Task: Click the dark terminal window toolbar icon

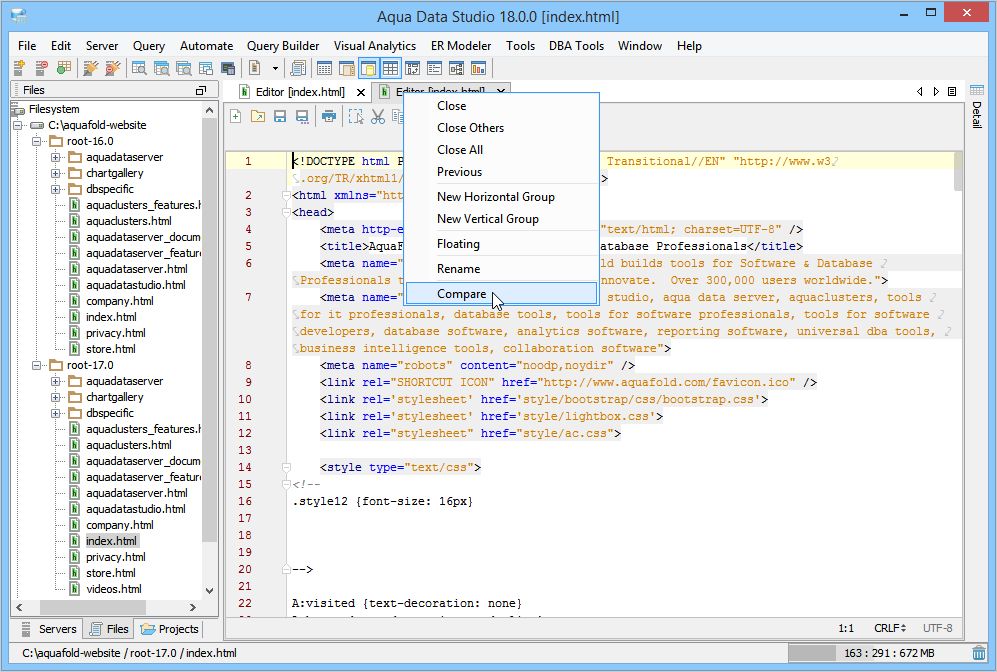Action: point(228,68)
